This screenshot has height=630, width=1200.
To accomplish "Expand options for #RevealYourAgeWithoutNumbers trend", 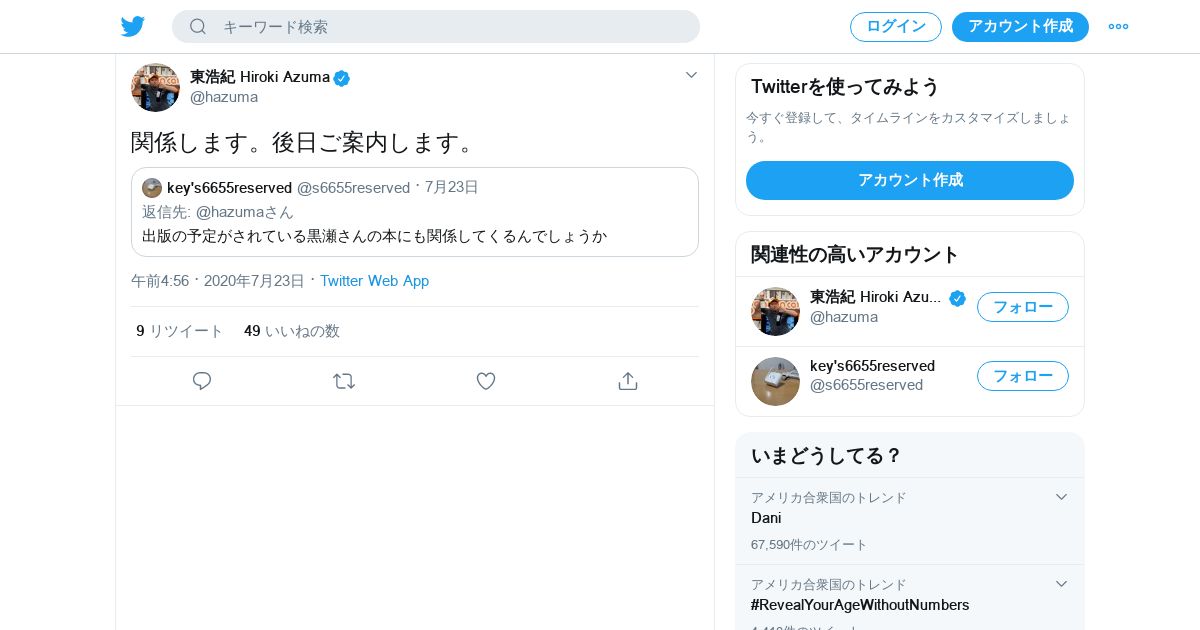I will point(1061,584).
